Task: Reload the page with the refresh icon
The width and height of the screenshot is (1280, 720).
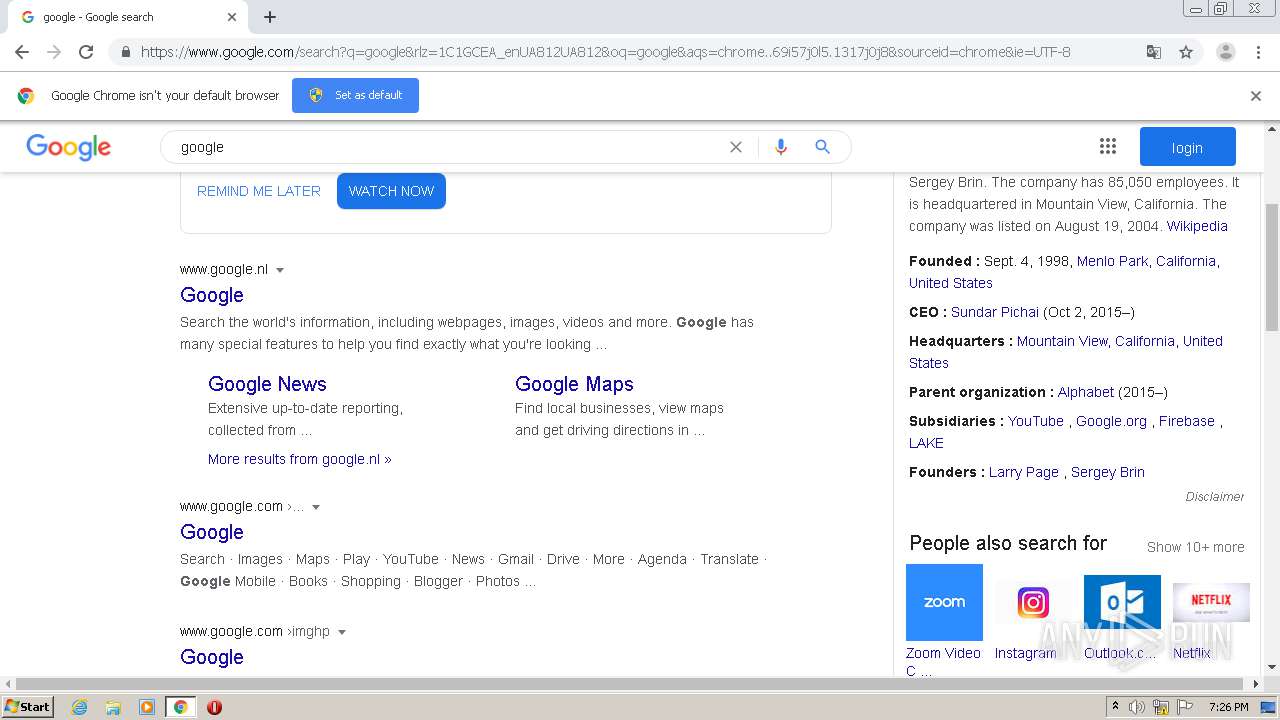Action: coord(86,52)
